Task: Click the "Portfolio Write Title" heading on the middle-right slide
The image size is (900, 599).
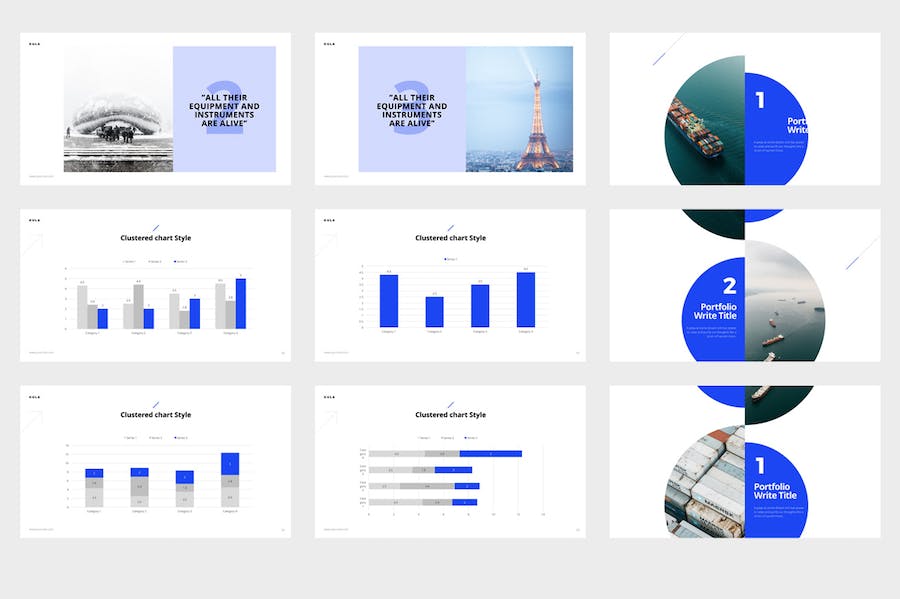Action: pos(718,311)
